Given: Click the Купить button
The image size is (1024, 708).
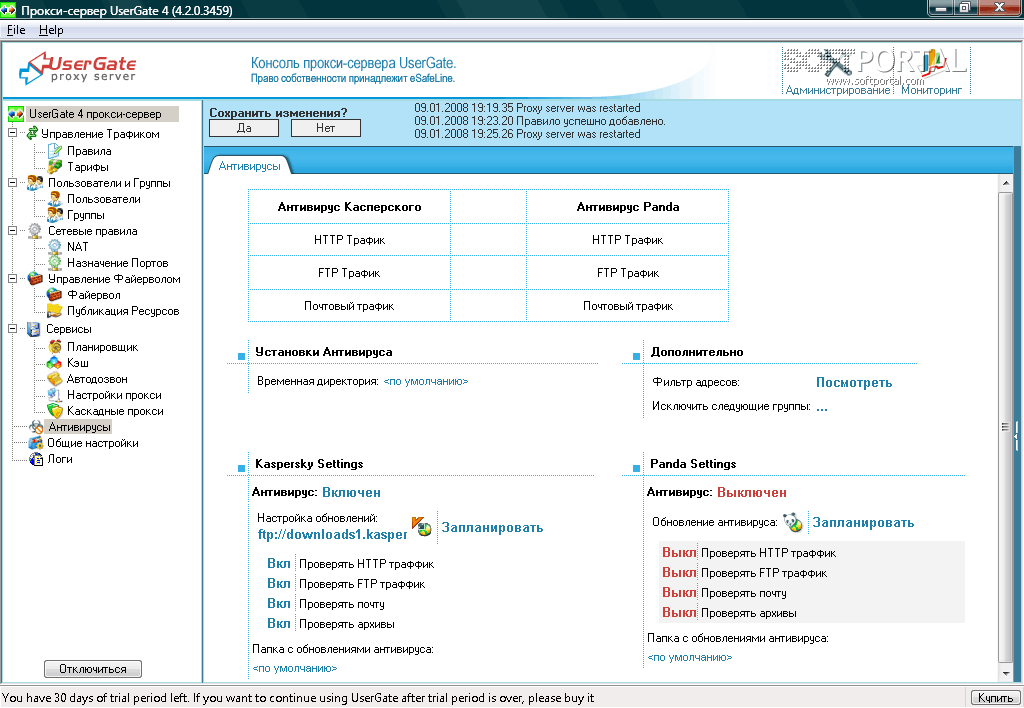Looking at the screenshot, I should tap(995, 698).
